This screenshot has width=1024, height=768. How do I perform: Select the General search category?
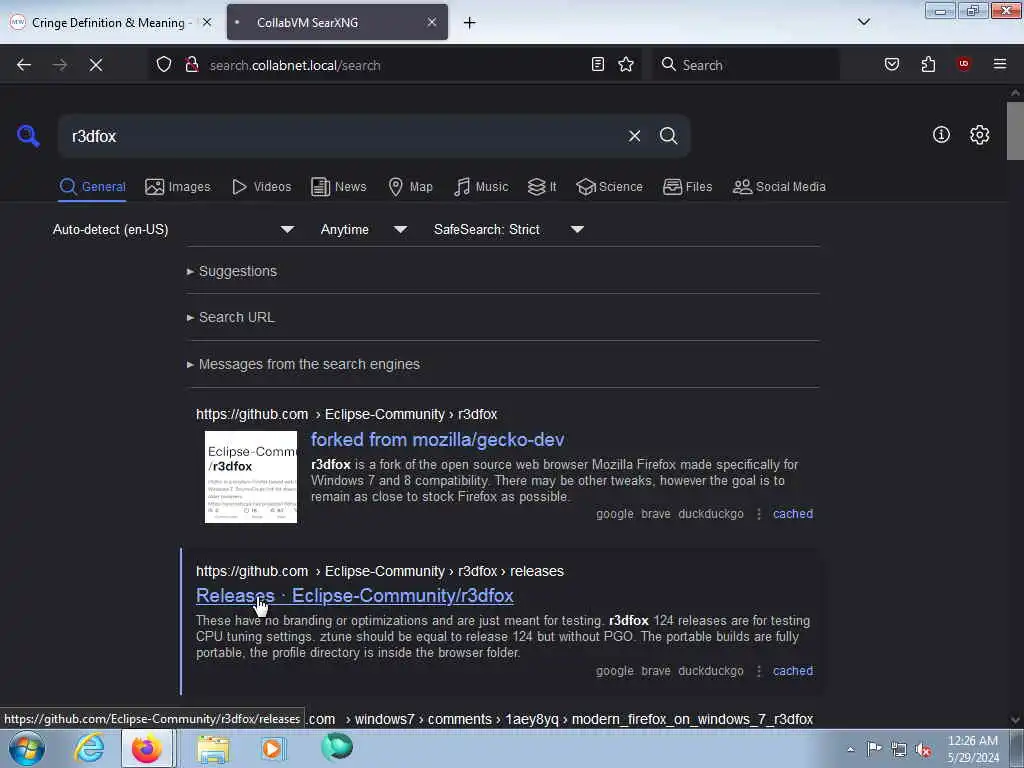tap(93, 187)
